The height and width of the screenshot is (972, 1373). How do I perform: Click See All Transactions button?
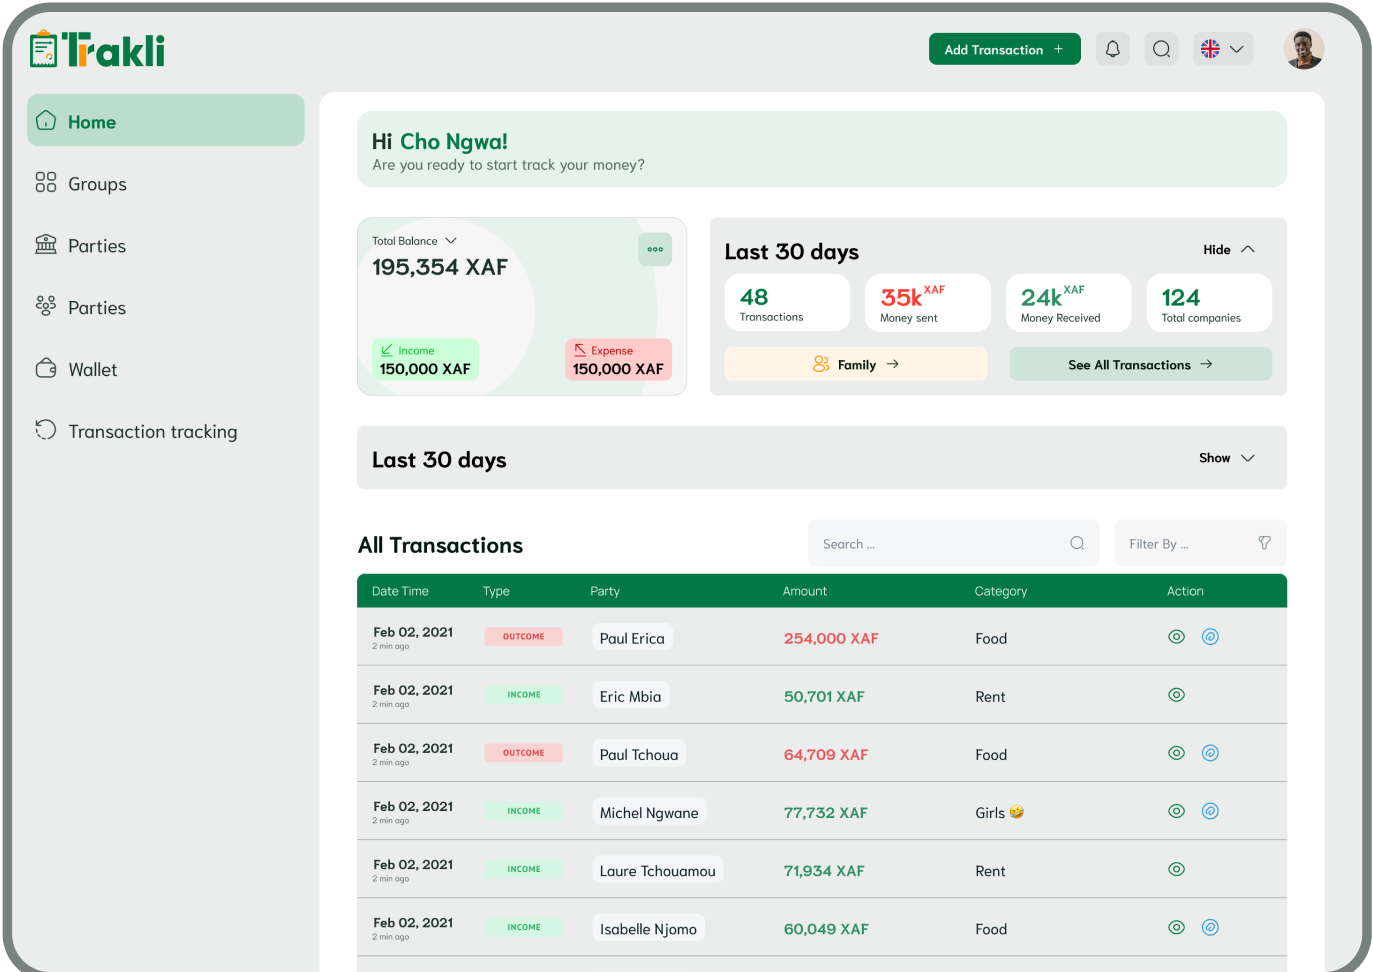click(x=1140, y=365)
